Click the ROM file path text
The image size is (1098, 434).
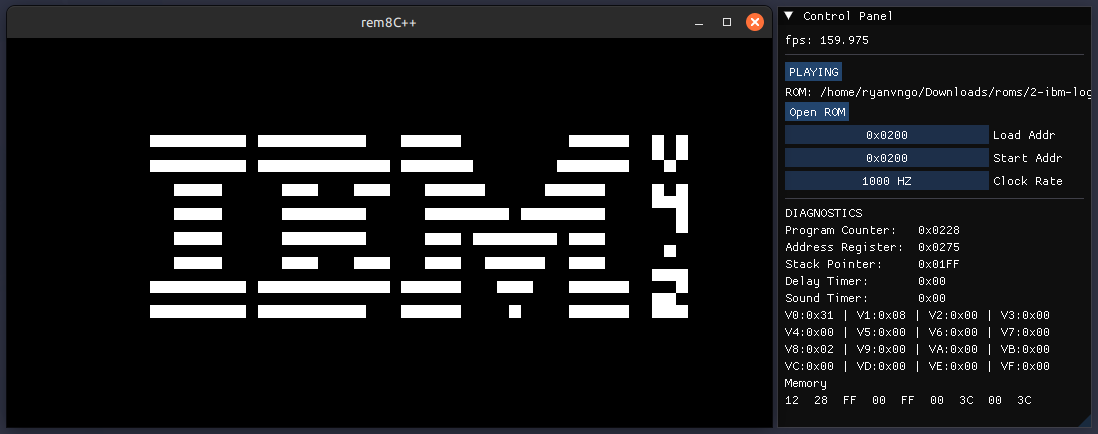coord(938,92)
